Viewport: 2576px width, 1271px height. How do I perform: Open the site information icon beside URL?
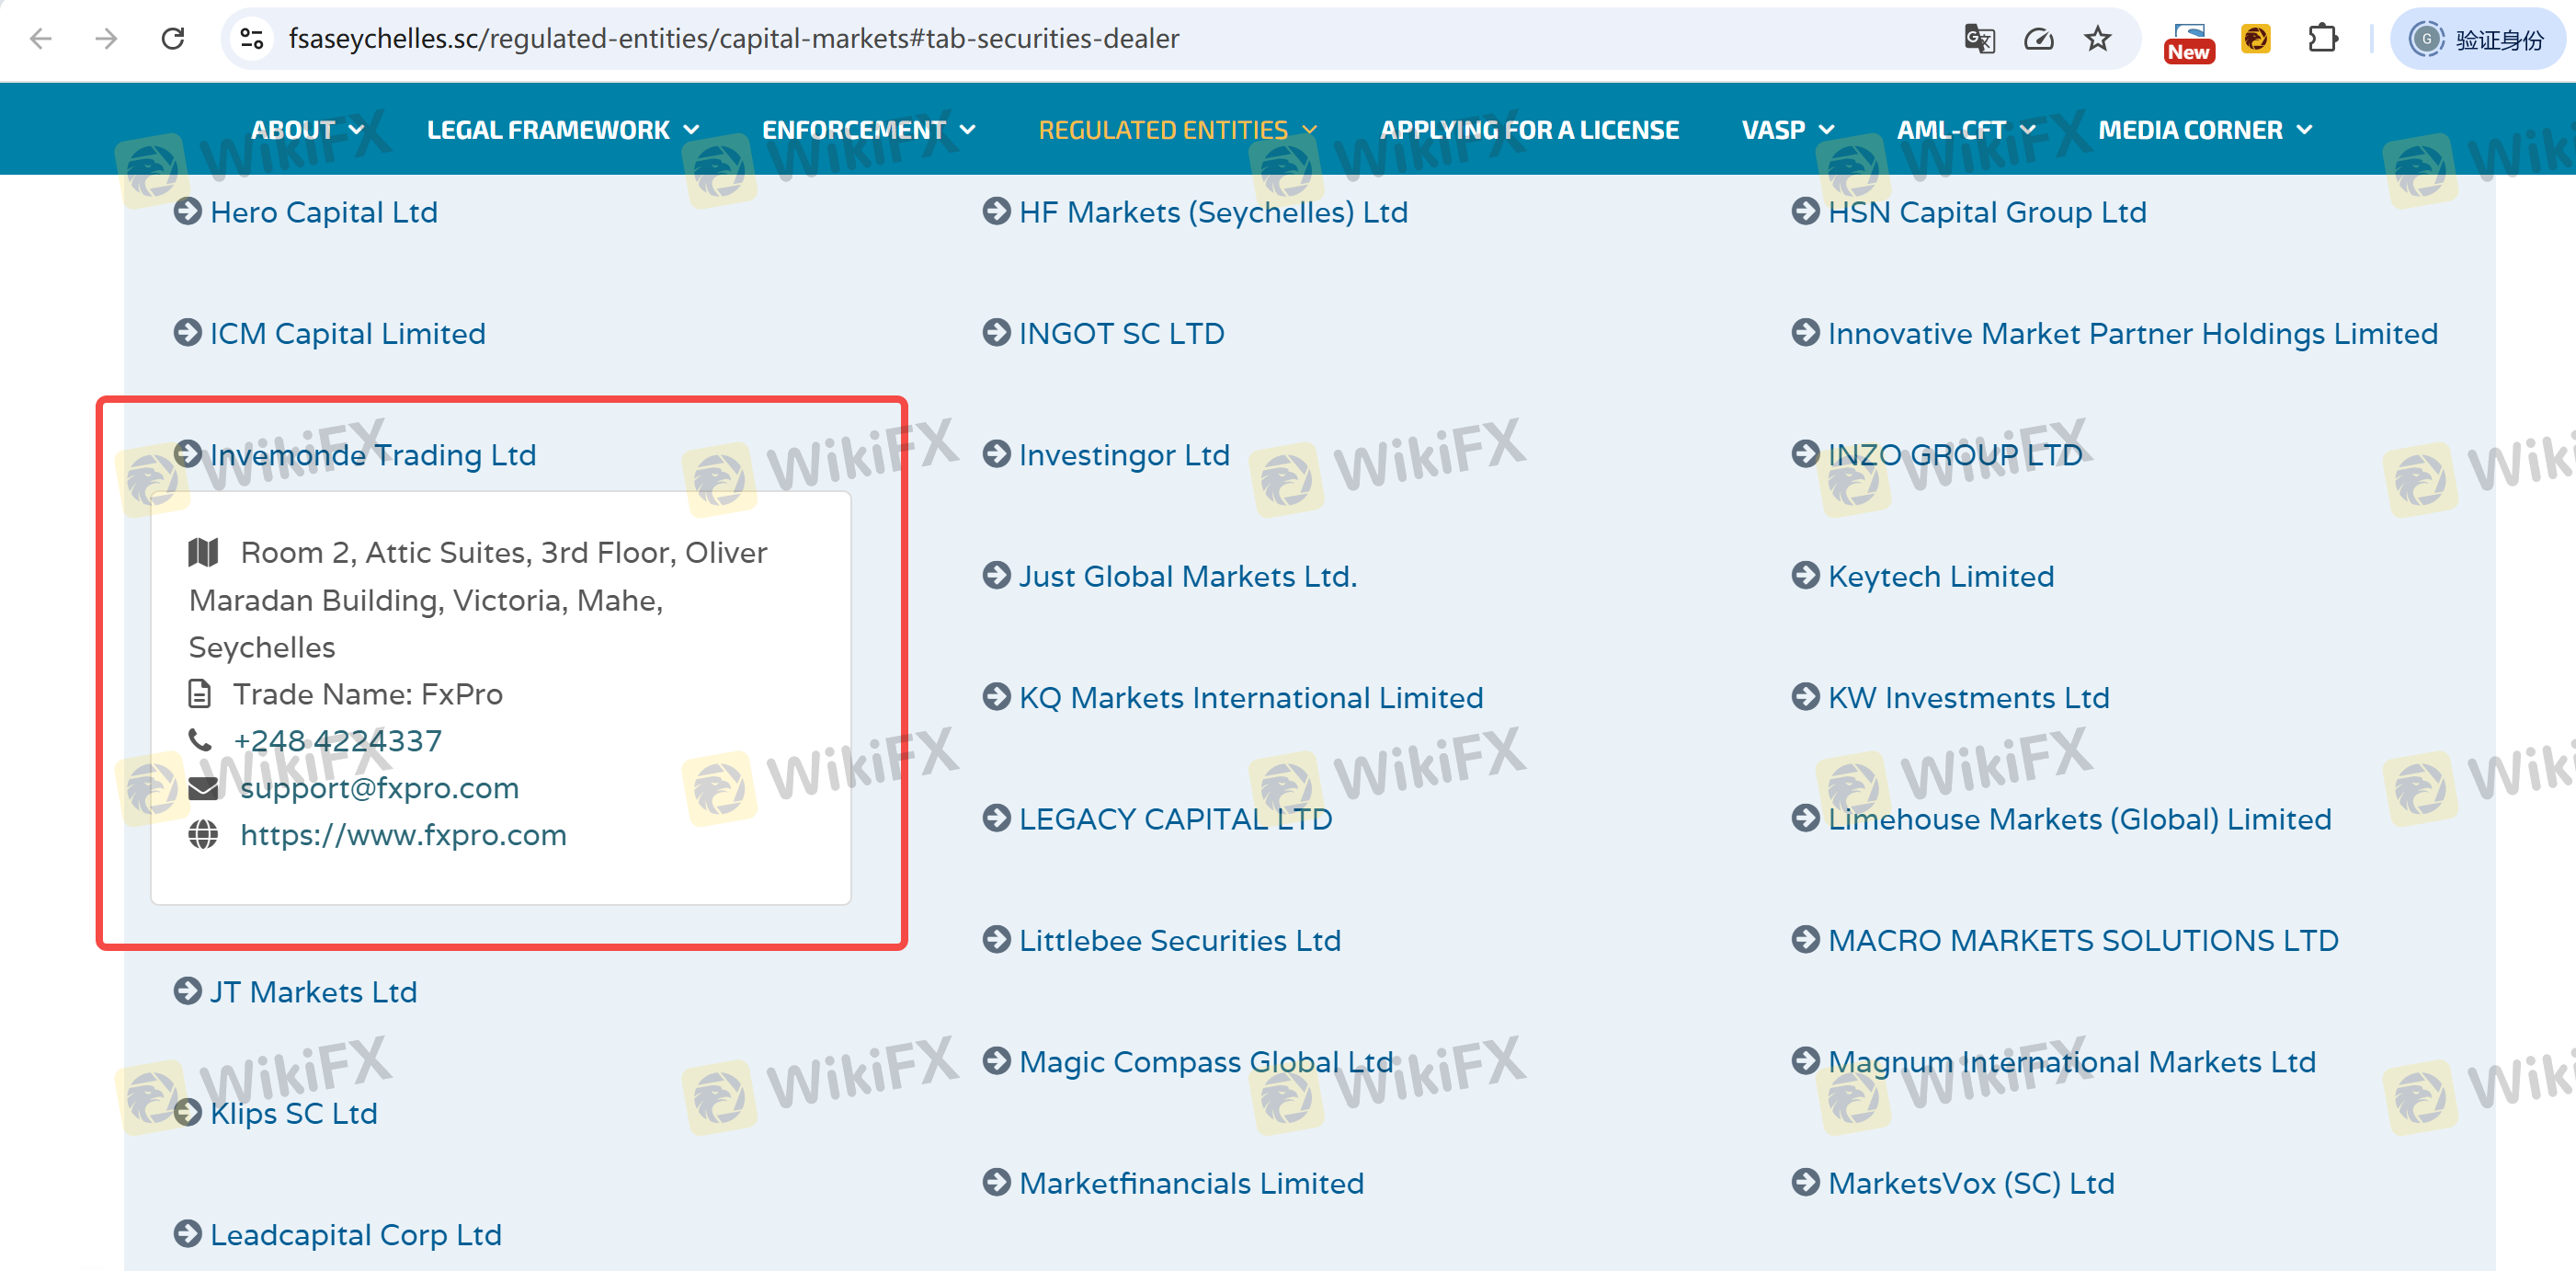click(x=251, y=39)
